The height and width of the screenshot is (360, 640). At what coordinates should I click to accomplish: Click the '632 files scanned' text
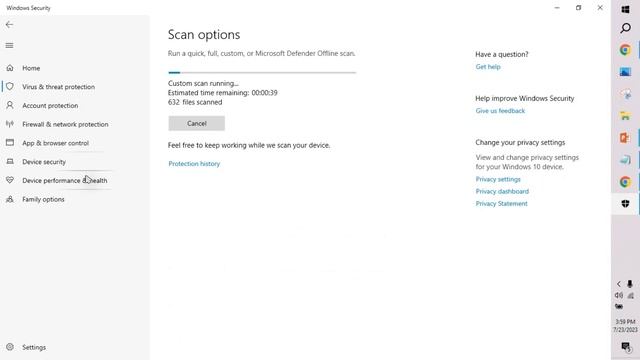(x=195, y=102)
